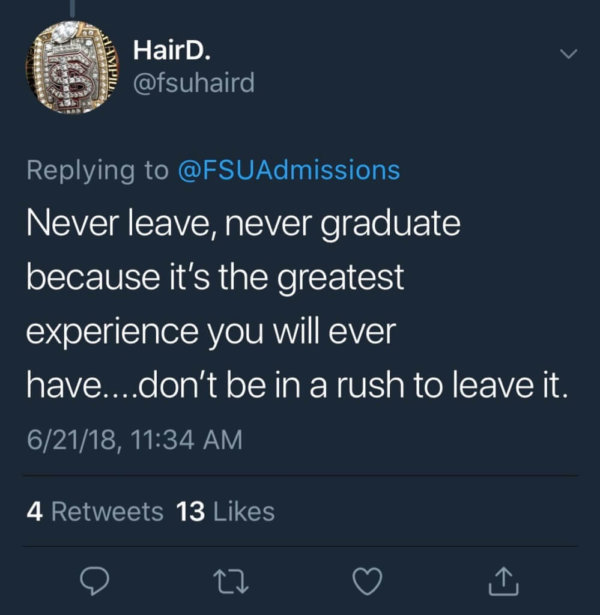
Task: Open the tweet options chevron menu
Action: coord(568,54)
